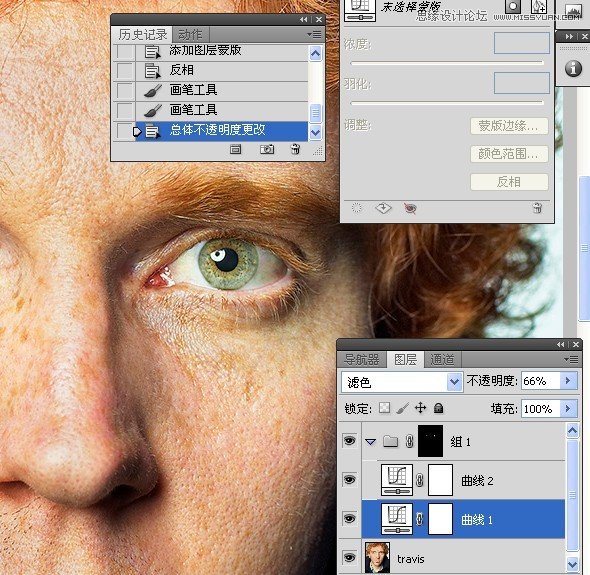Viewport: 590px width, 575px height.
Task: Collapse Layers panel with double-arrow icon
Action: [560, 345]
